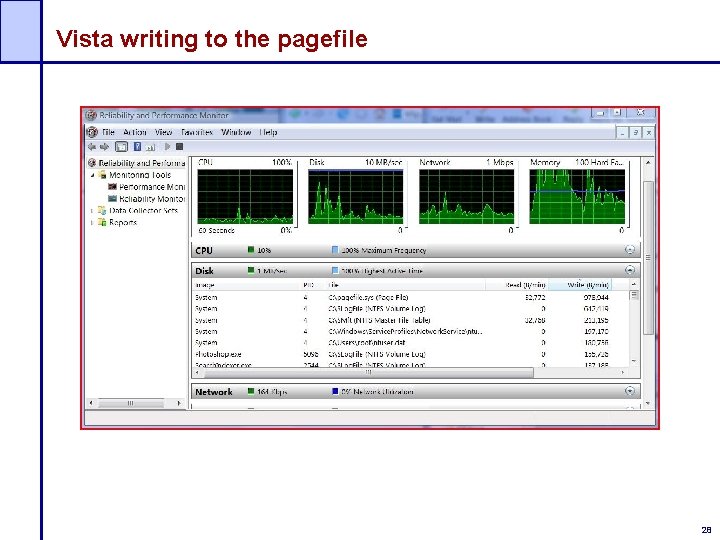Expand the Reports tree node arrow
The height and width of the screenshot is (540, 720).
point(92,222)
